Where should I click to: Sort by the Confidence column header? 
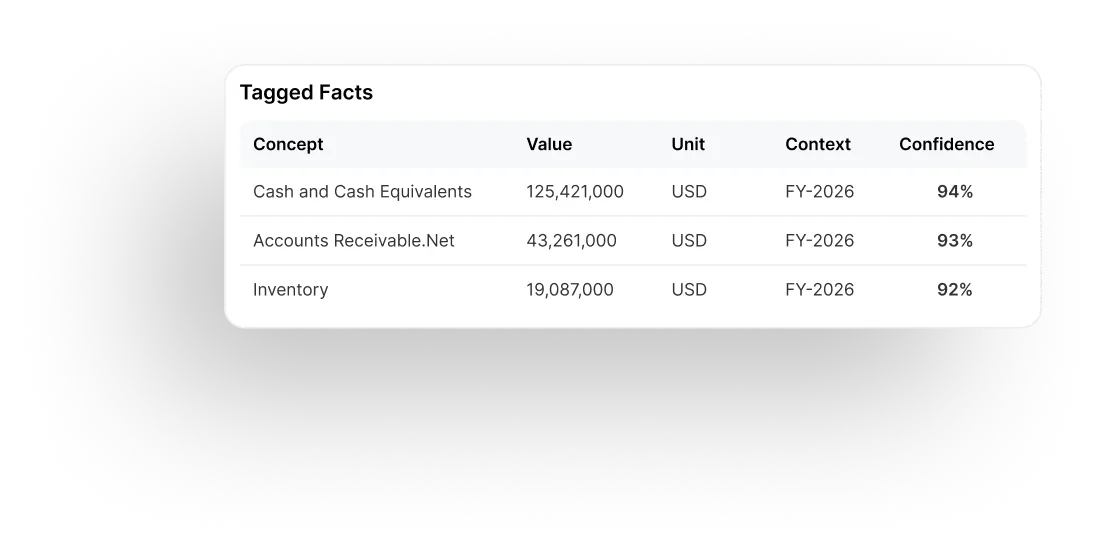[947, 144]
